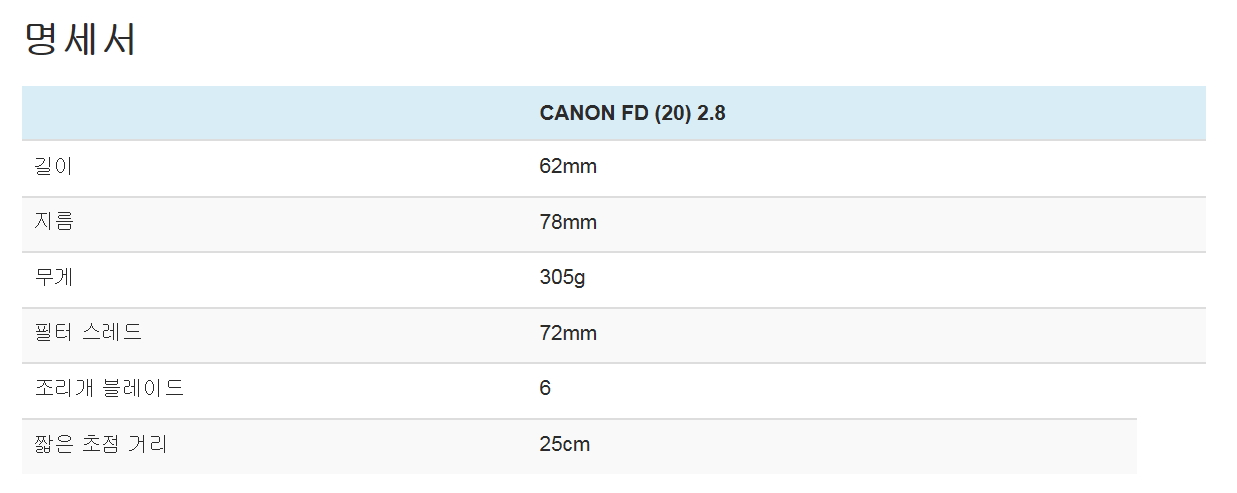The width and height of the screenshot is (1237, 493).
Task: Click the 짧은 초점 거리 row label
Action: [x=101, y=444]
